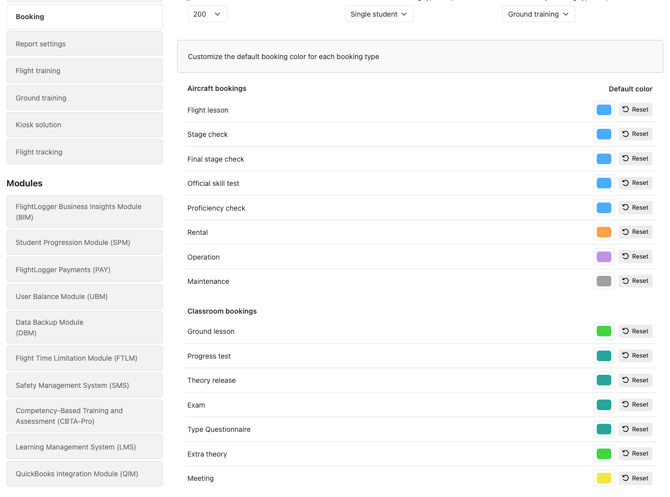This screenshot has height=497, width=670.
Task: Pick color for Official skill test
Action: [x=604, y=183]
